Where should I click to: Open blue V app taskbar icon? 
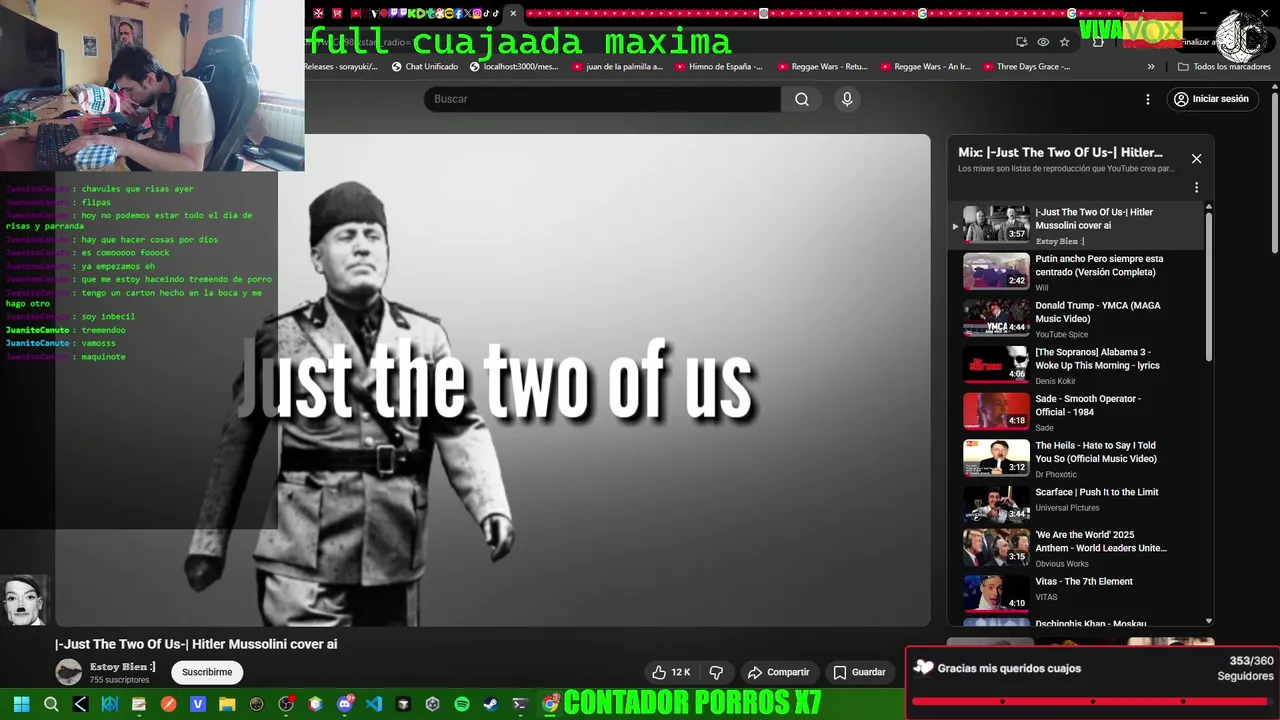point(198,704)
